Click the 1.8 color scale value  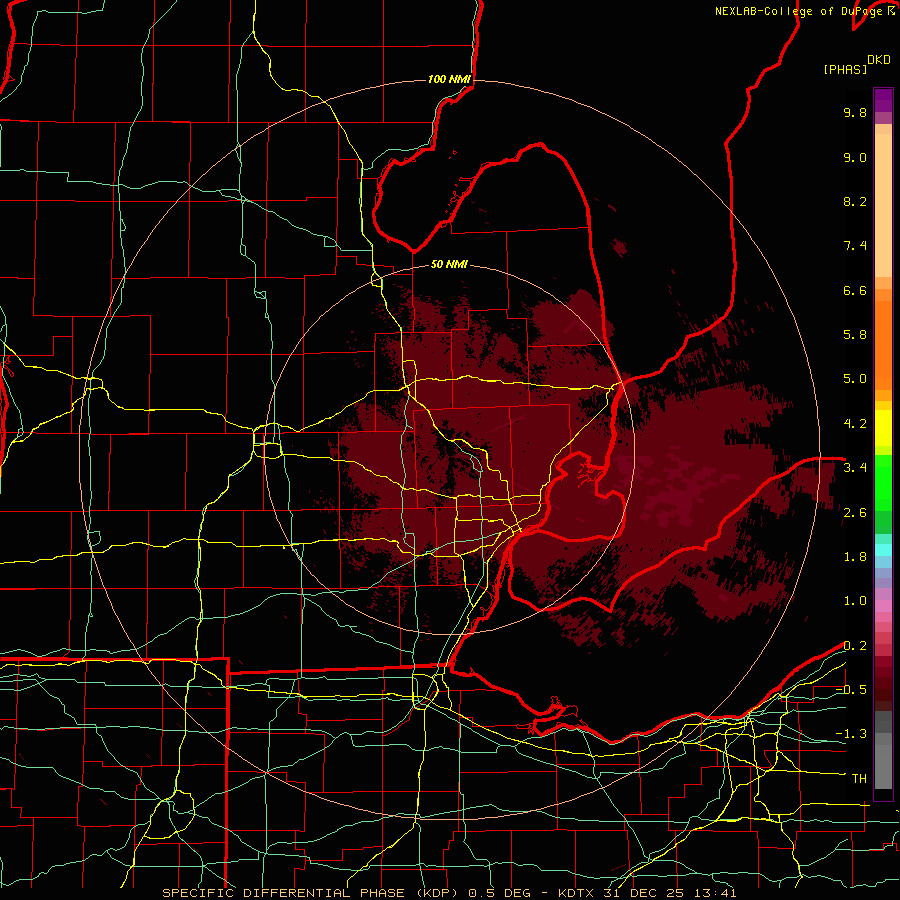(855, 557)
